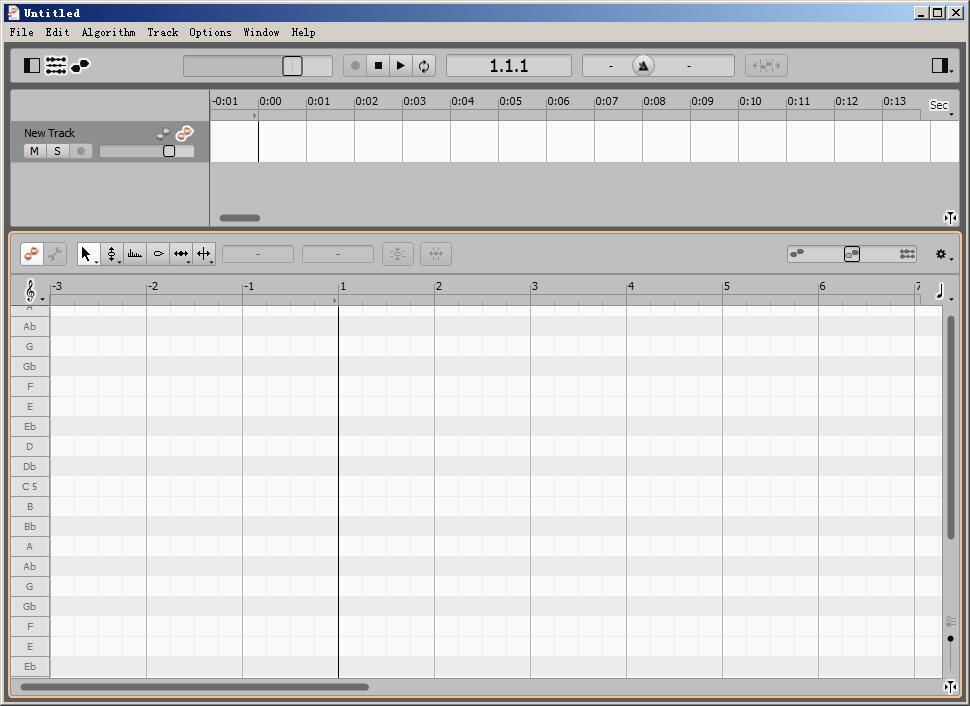Open the Sec time ruler unit dropdown

click(942, 106)
